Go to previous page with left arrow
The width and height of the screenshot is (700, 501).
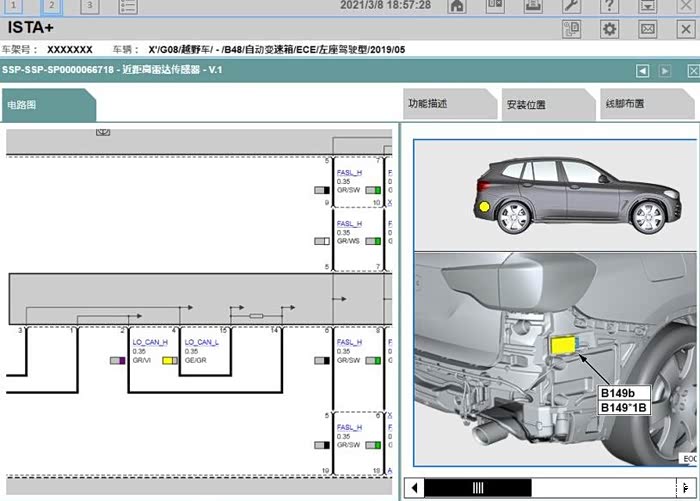(644, 70)
